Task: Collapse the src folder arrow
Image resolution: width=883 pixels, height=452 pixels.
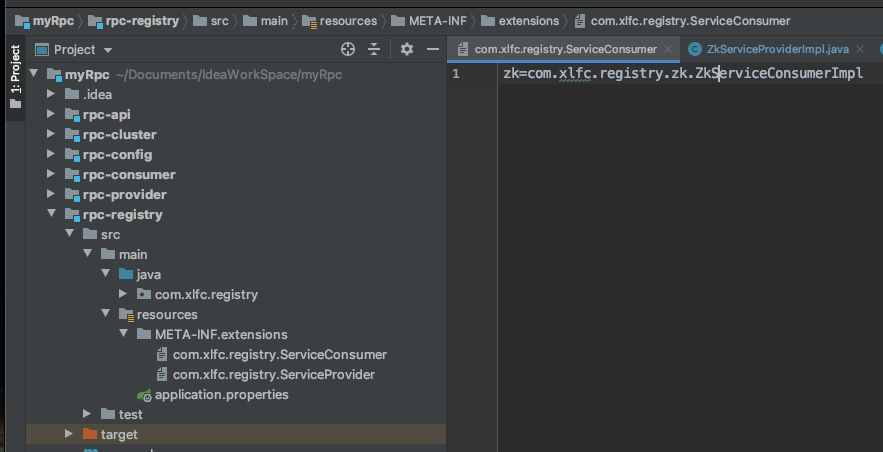Action: click(70, 234)
